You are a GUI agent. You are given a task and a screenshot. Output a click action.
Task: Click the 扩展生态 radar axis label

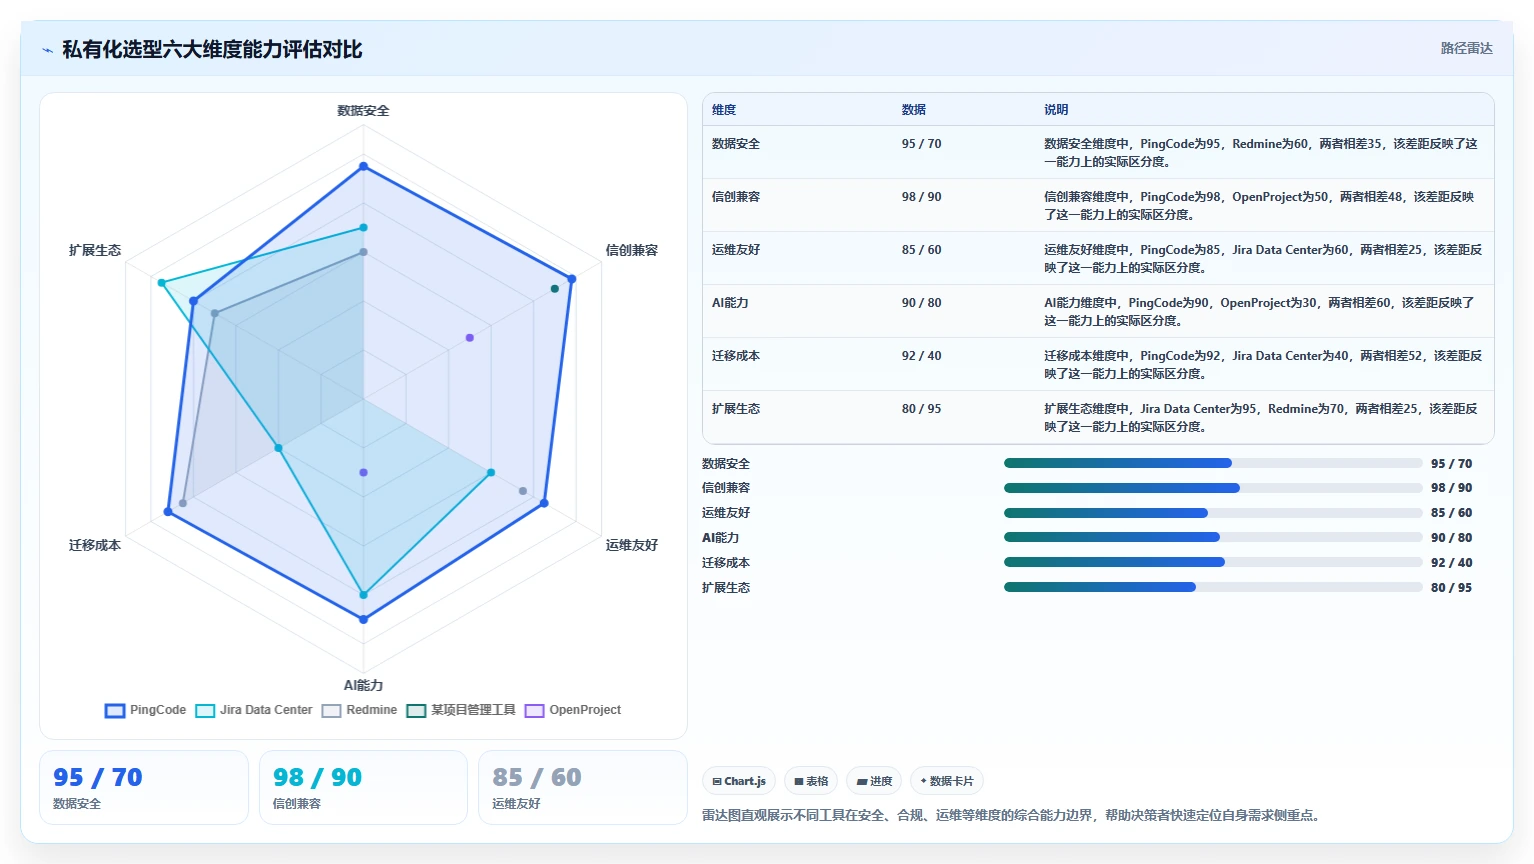tap(95, 250)
